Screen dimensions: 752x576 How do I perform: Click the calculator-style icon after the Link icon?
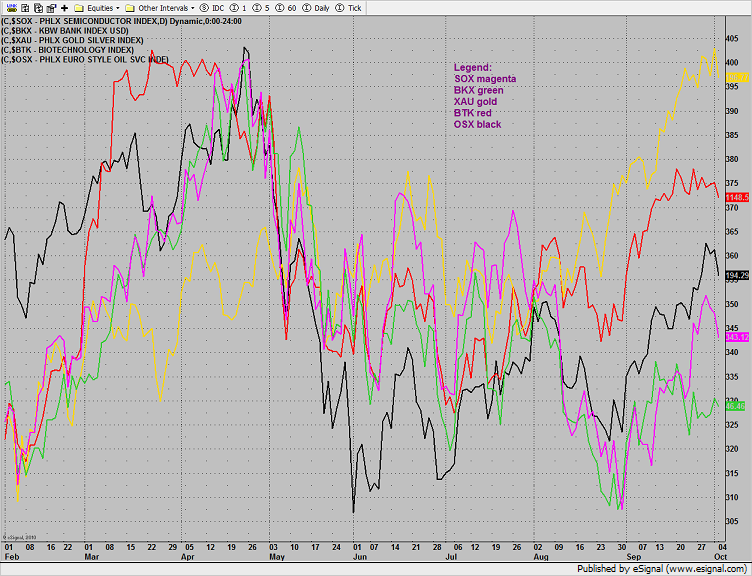(25, 8)
